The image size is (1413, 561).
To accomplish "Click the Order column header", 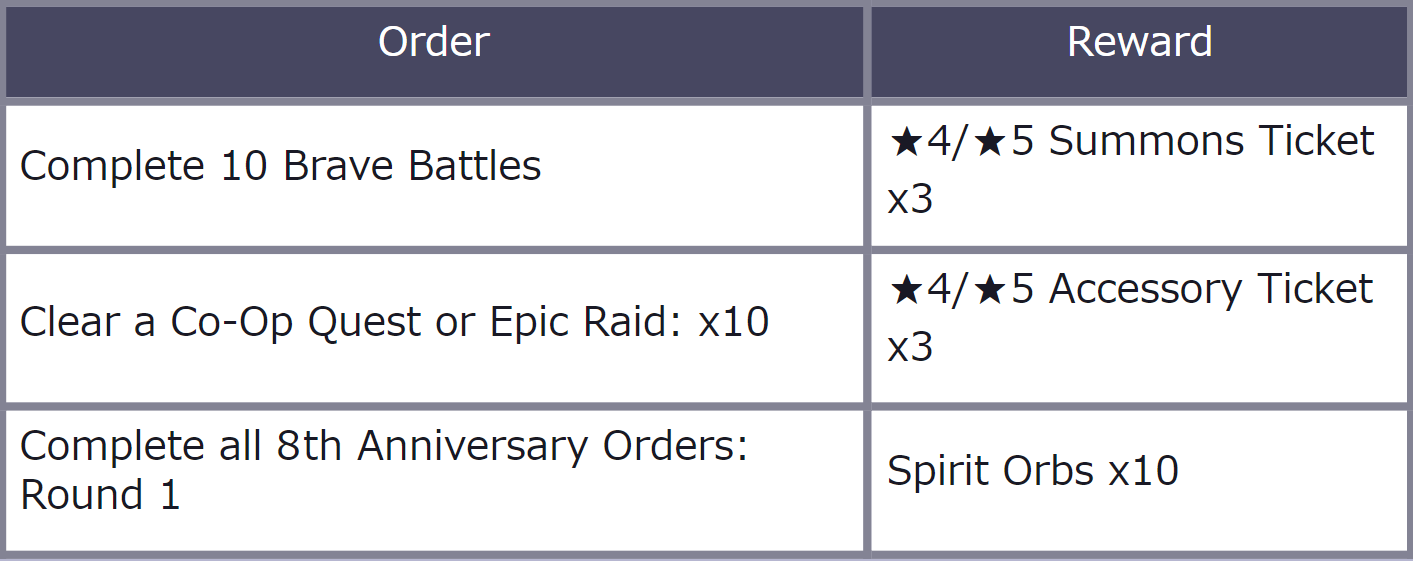I will coord(434,42).
